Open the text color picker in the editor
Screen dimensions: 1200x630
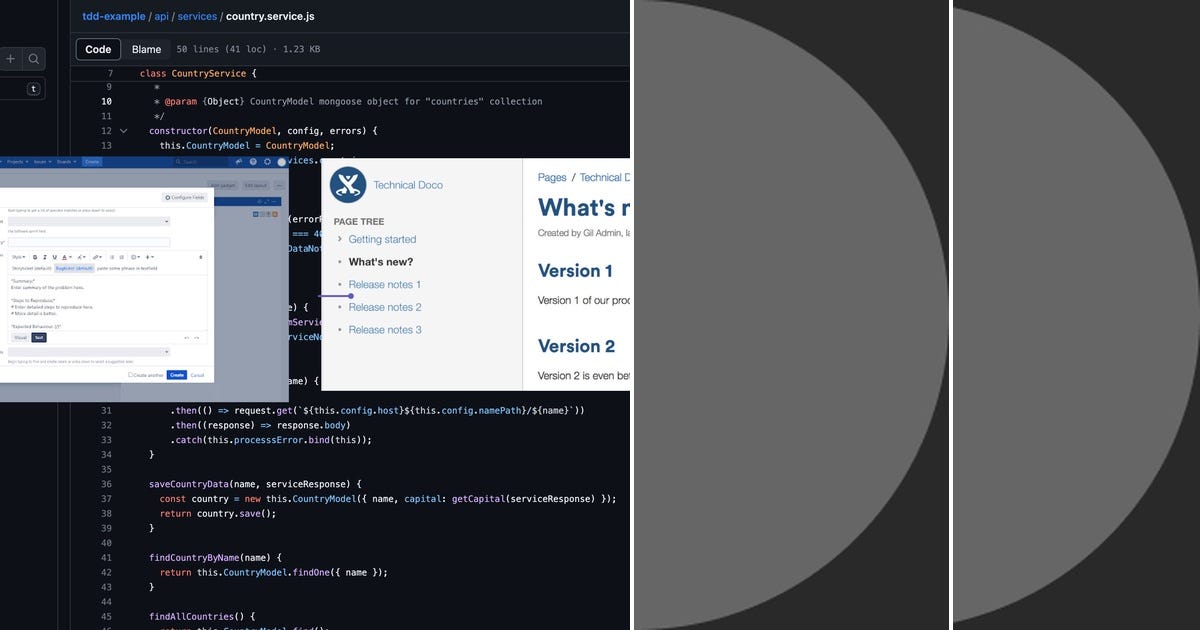65,257
